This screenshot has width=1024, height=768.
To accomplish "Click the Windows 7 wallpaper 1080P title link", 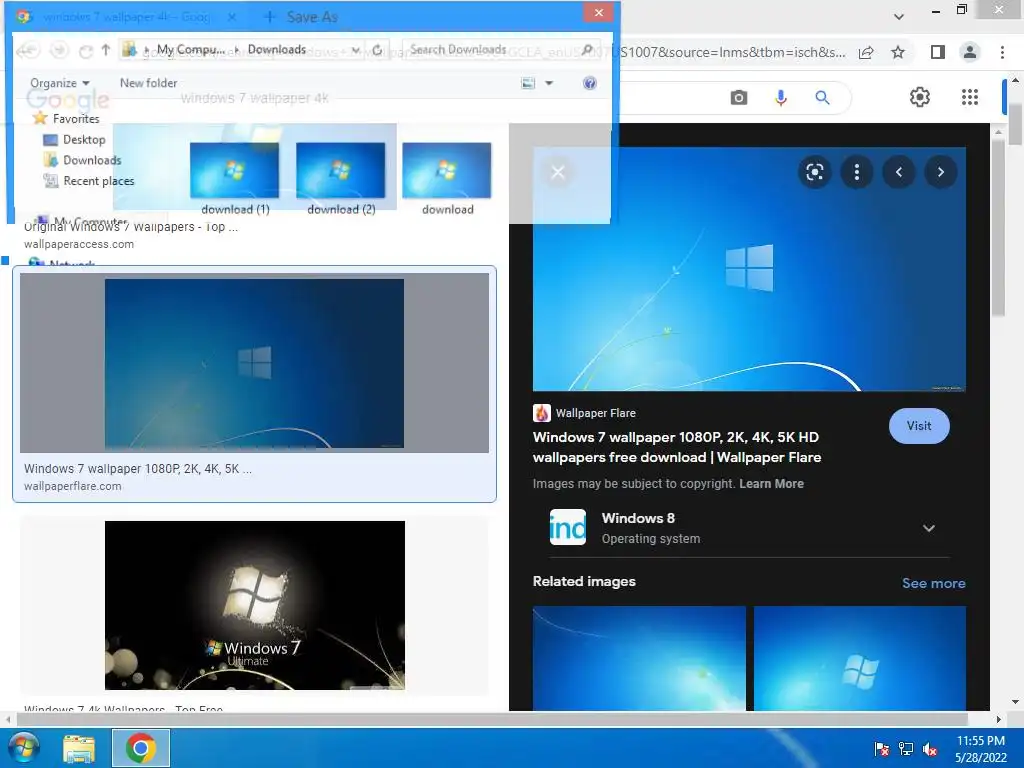I will tap(677, 447).
